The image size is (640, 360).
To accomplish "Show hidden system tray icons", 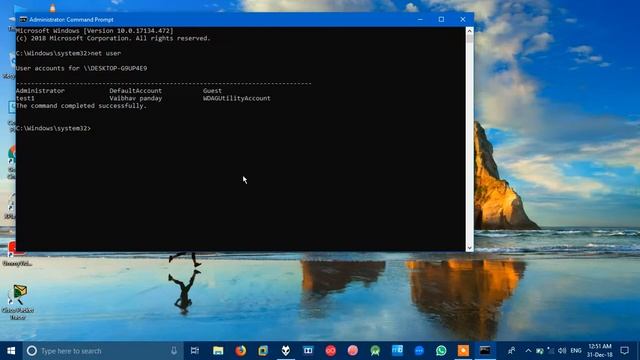I will coord(528,351).
